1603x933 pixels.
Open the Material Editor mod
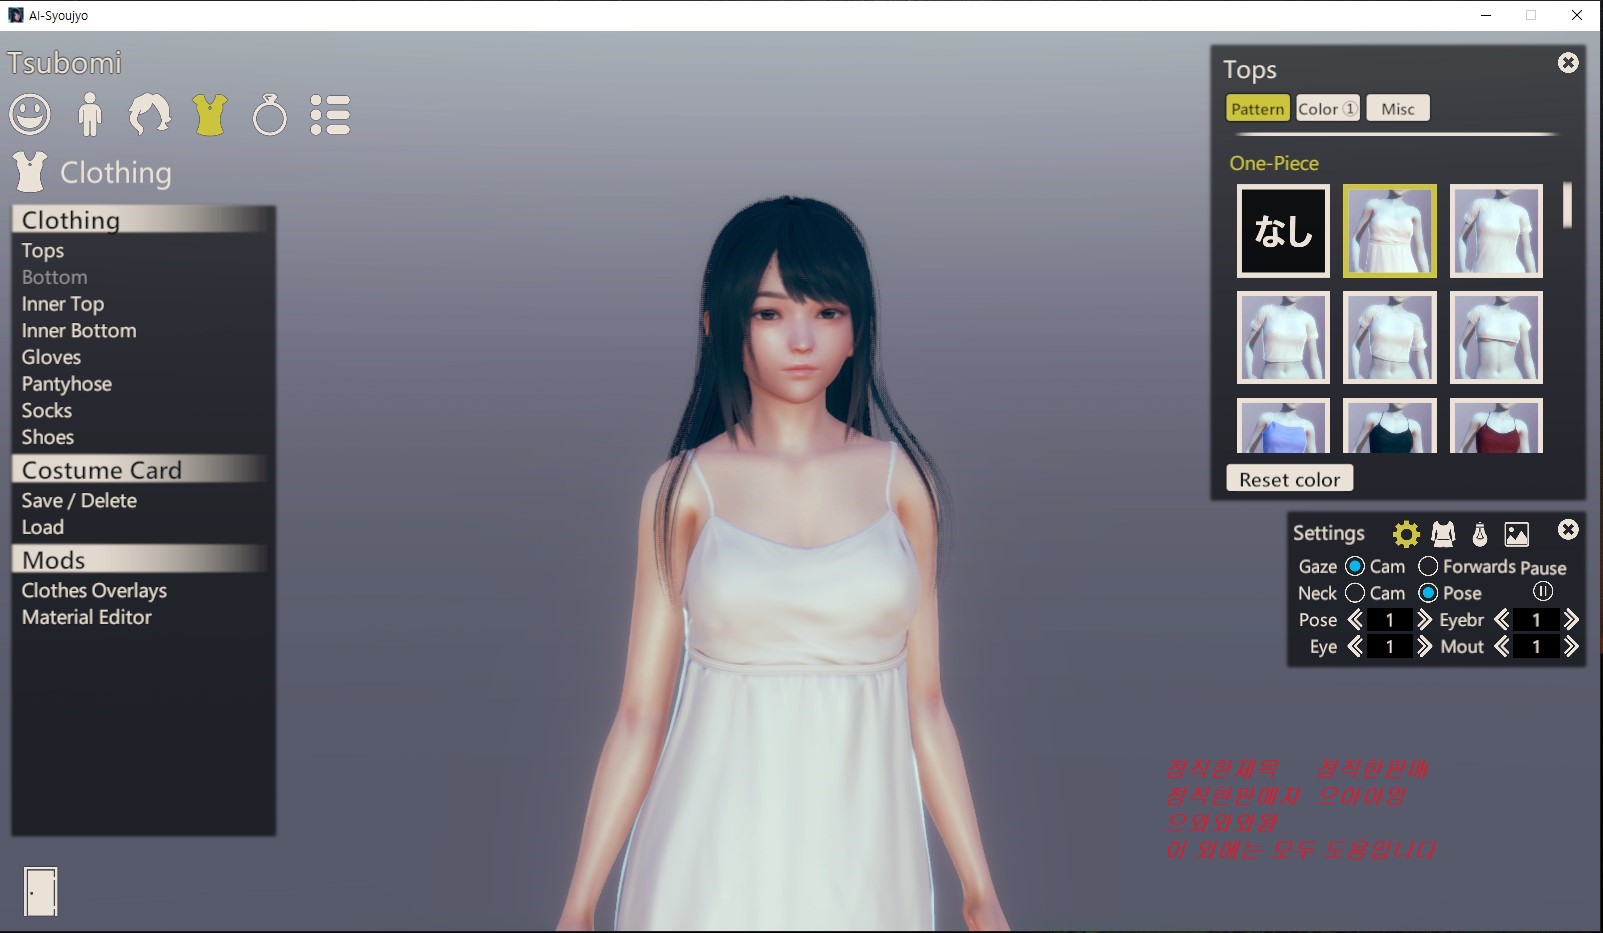tap(87, 617)
